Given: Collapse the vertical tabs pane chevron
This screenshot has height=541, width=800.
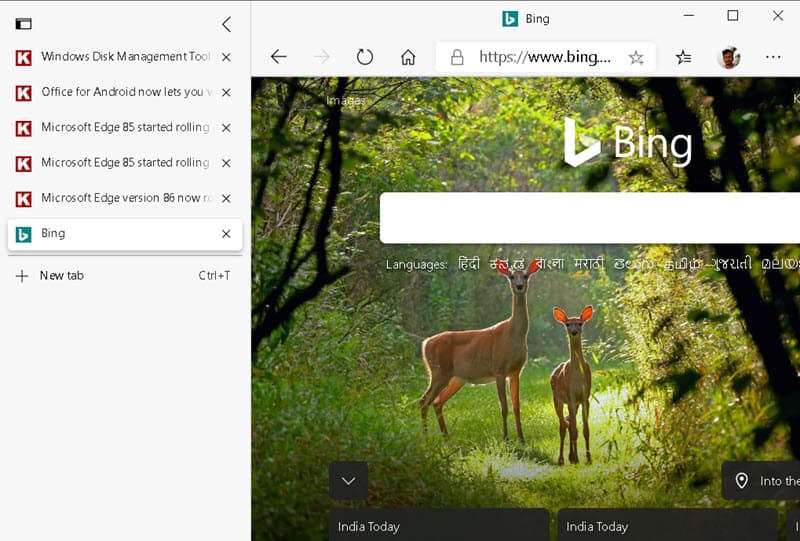Looking at the screenshot, I should click(x=227, y=24).
